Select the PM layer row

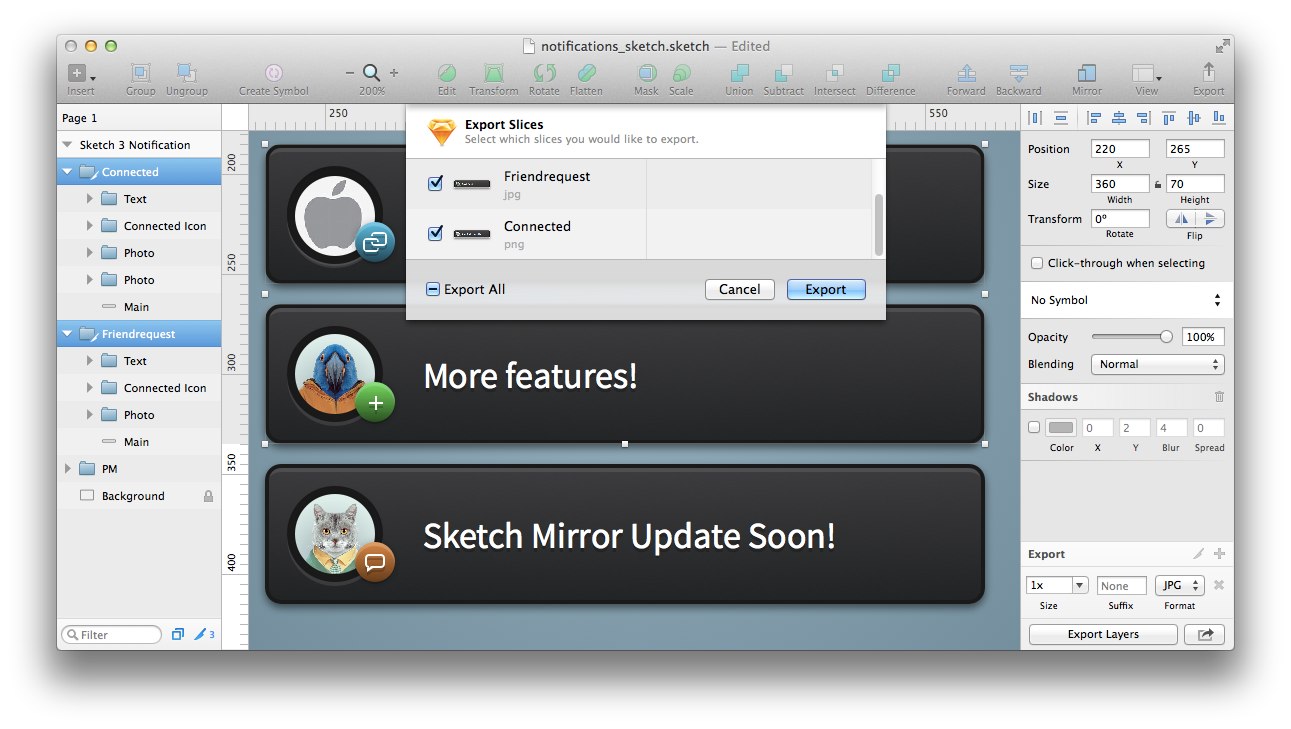click(x=139, y=469)
